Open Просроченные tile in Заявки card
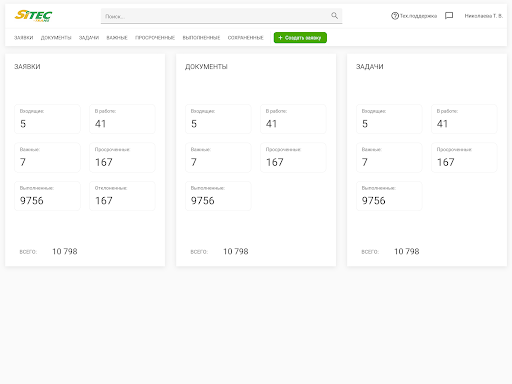512x384 pixels. click(122, 157)
